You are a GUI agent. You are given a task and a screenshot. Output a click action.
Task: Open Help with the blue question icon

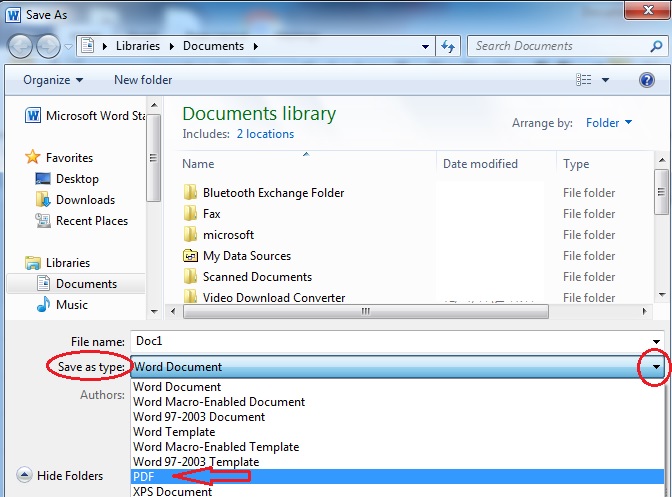[647, 80]
